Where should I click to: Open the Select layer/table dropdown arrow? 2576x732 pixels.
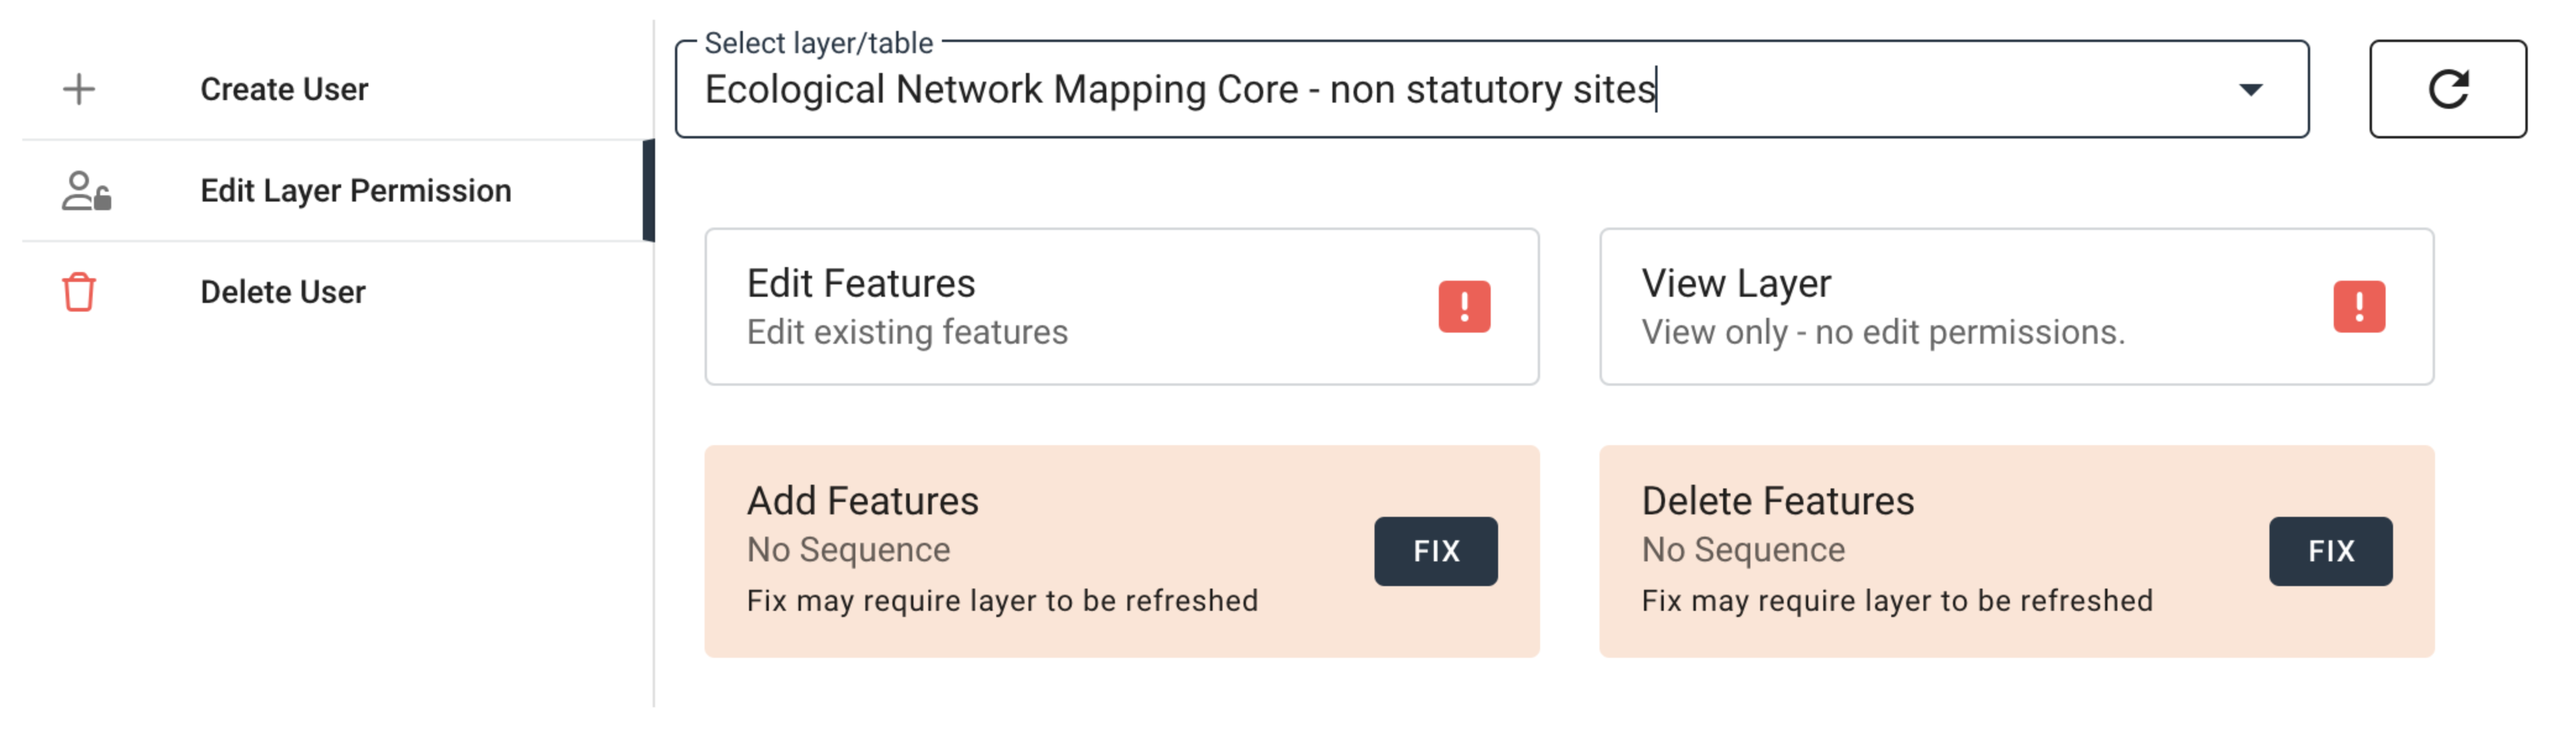(2250, 90)
